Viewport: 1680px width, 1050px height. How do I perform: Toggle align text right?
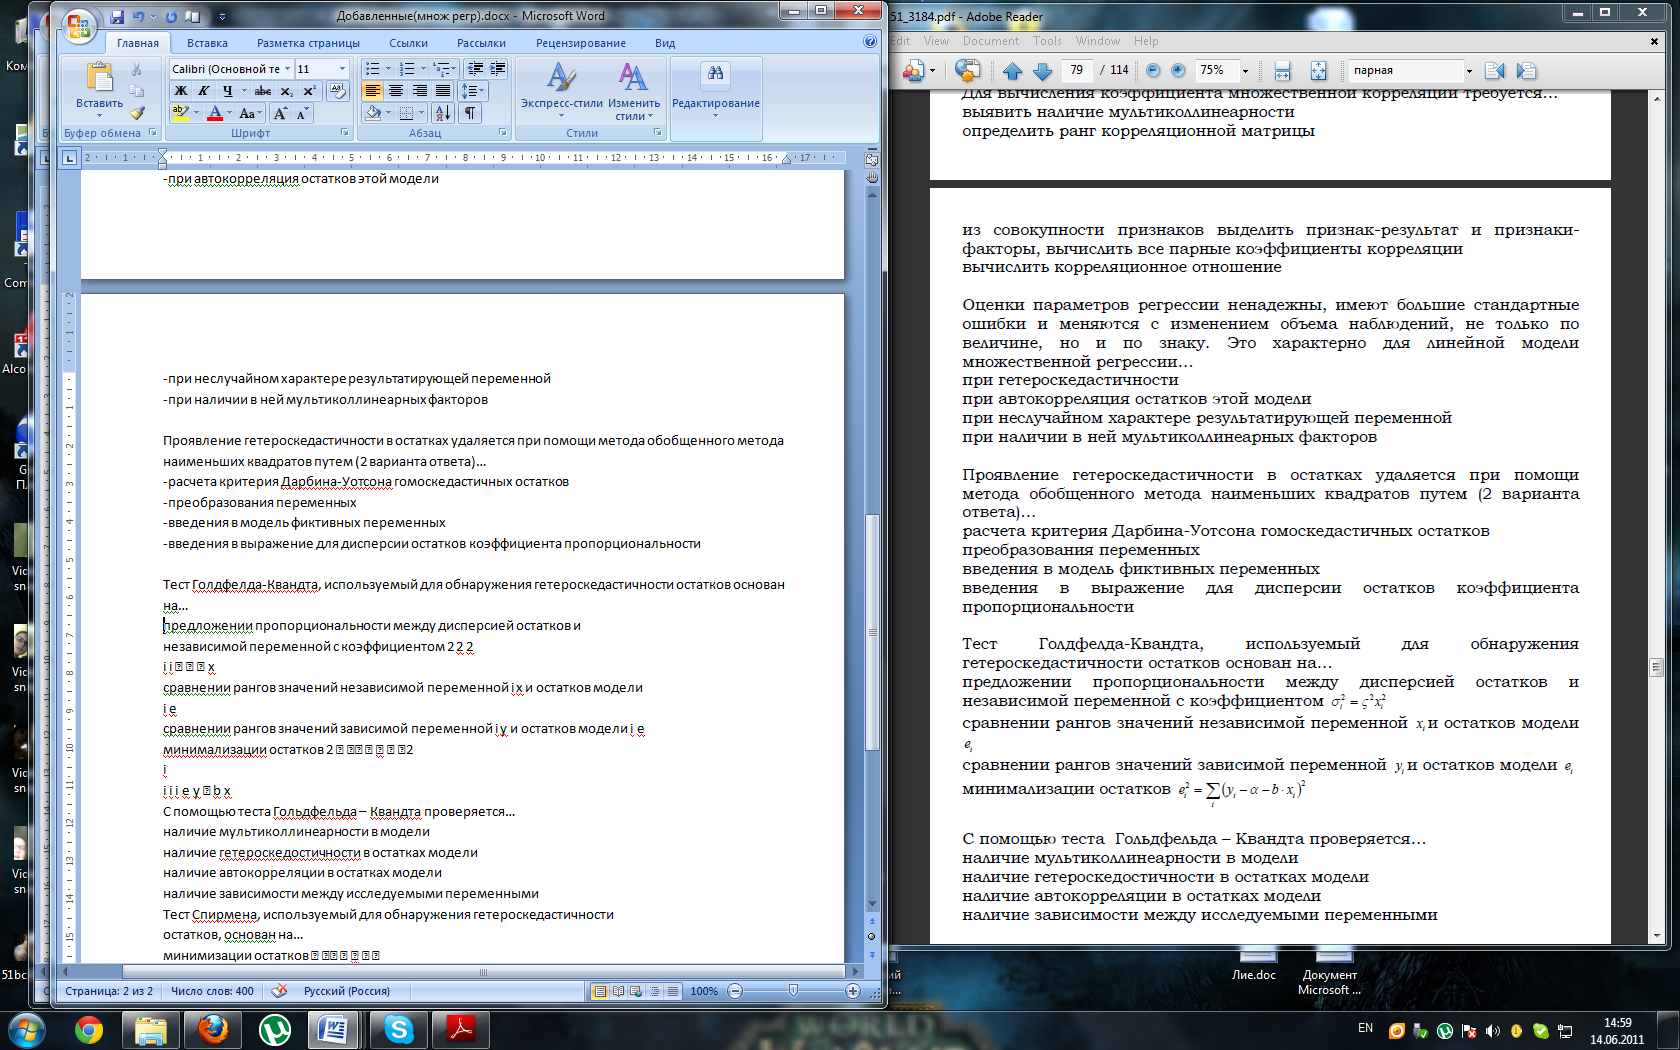pos(419,91)
